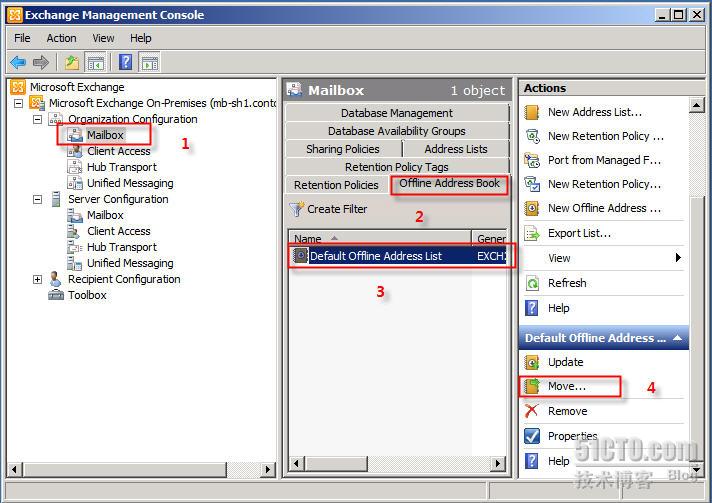Open the Toolbox node
This screenshot has height=503, width=712.
pos(87,295)
